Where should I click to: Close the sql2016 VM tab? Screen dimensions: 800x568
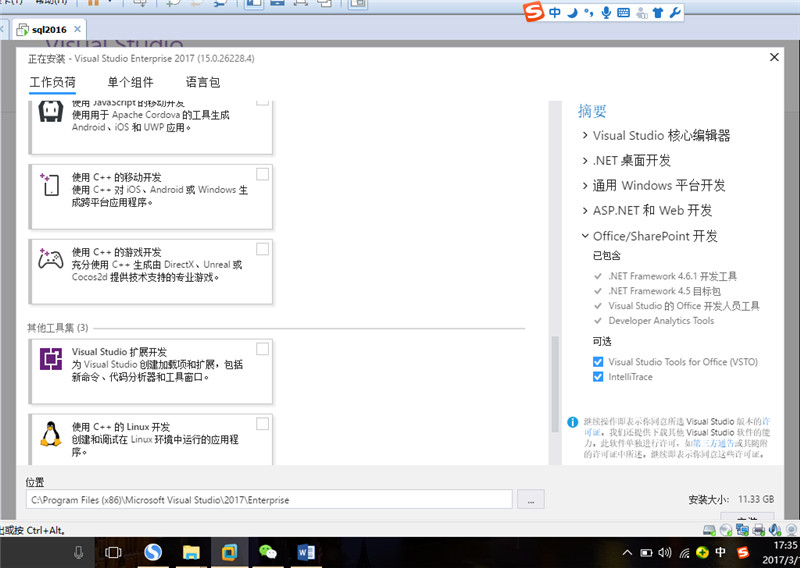tap(78, 29)
